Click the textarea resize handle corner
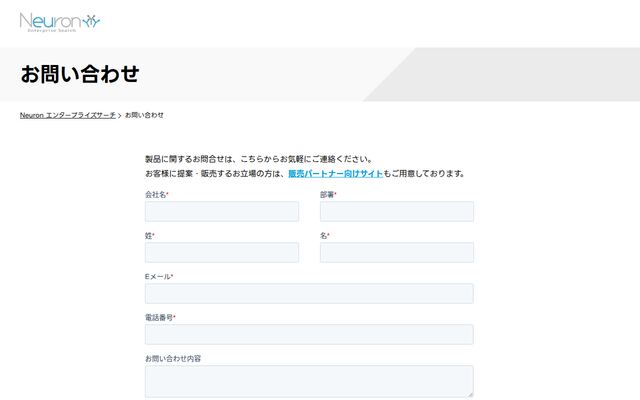 tap(470, 394)
